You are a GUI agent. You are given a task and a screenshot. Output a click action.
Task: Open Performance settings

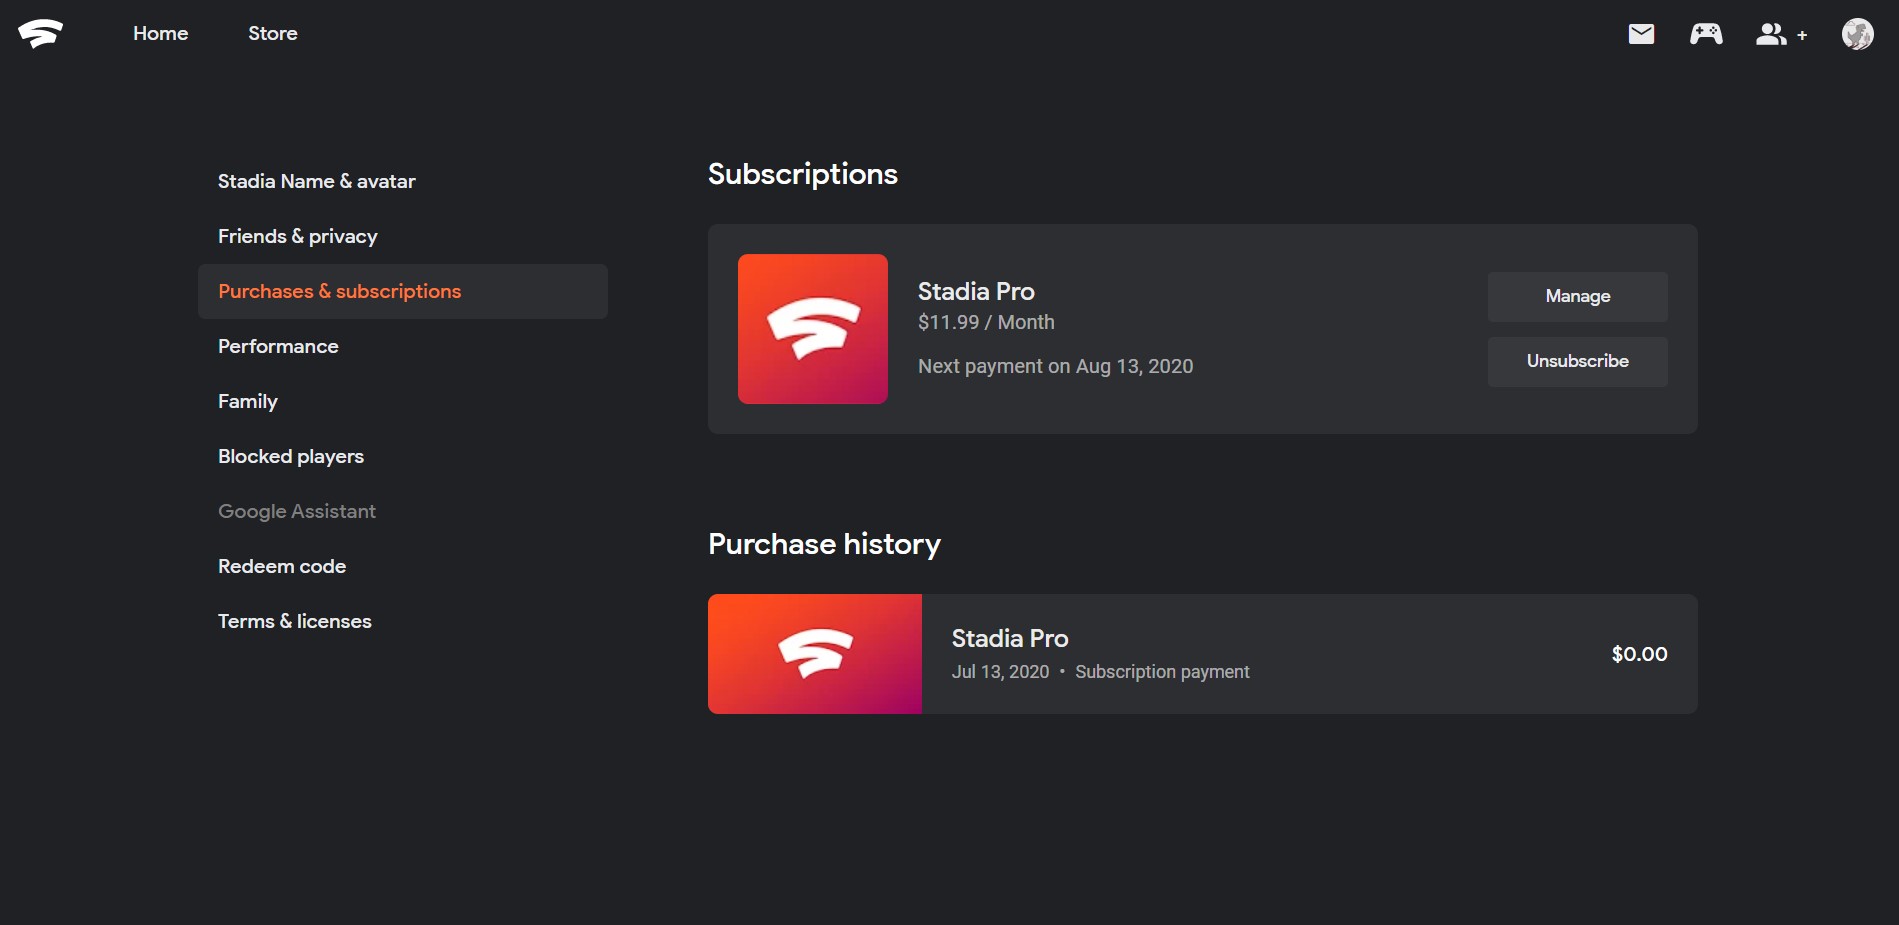pyautogui.click(x=278, y=347)
